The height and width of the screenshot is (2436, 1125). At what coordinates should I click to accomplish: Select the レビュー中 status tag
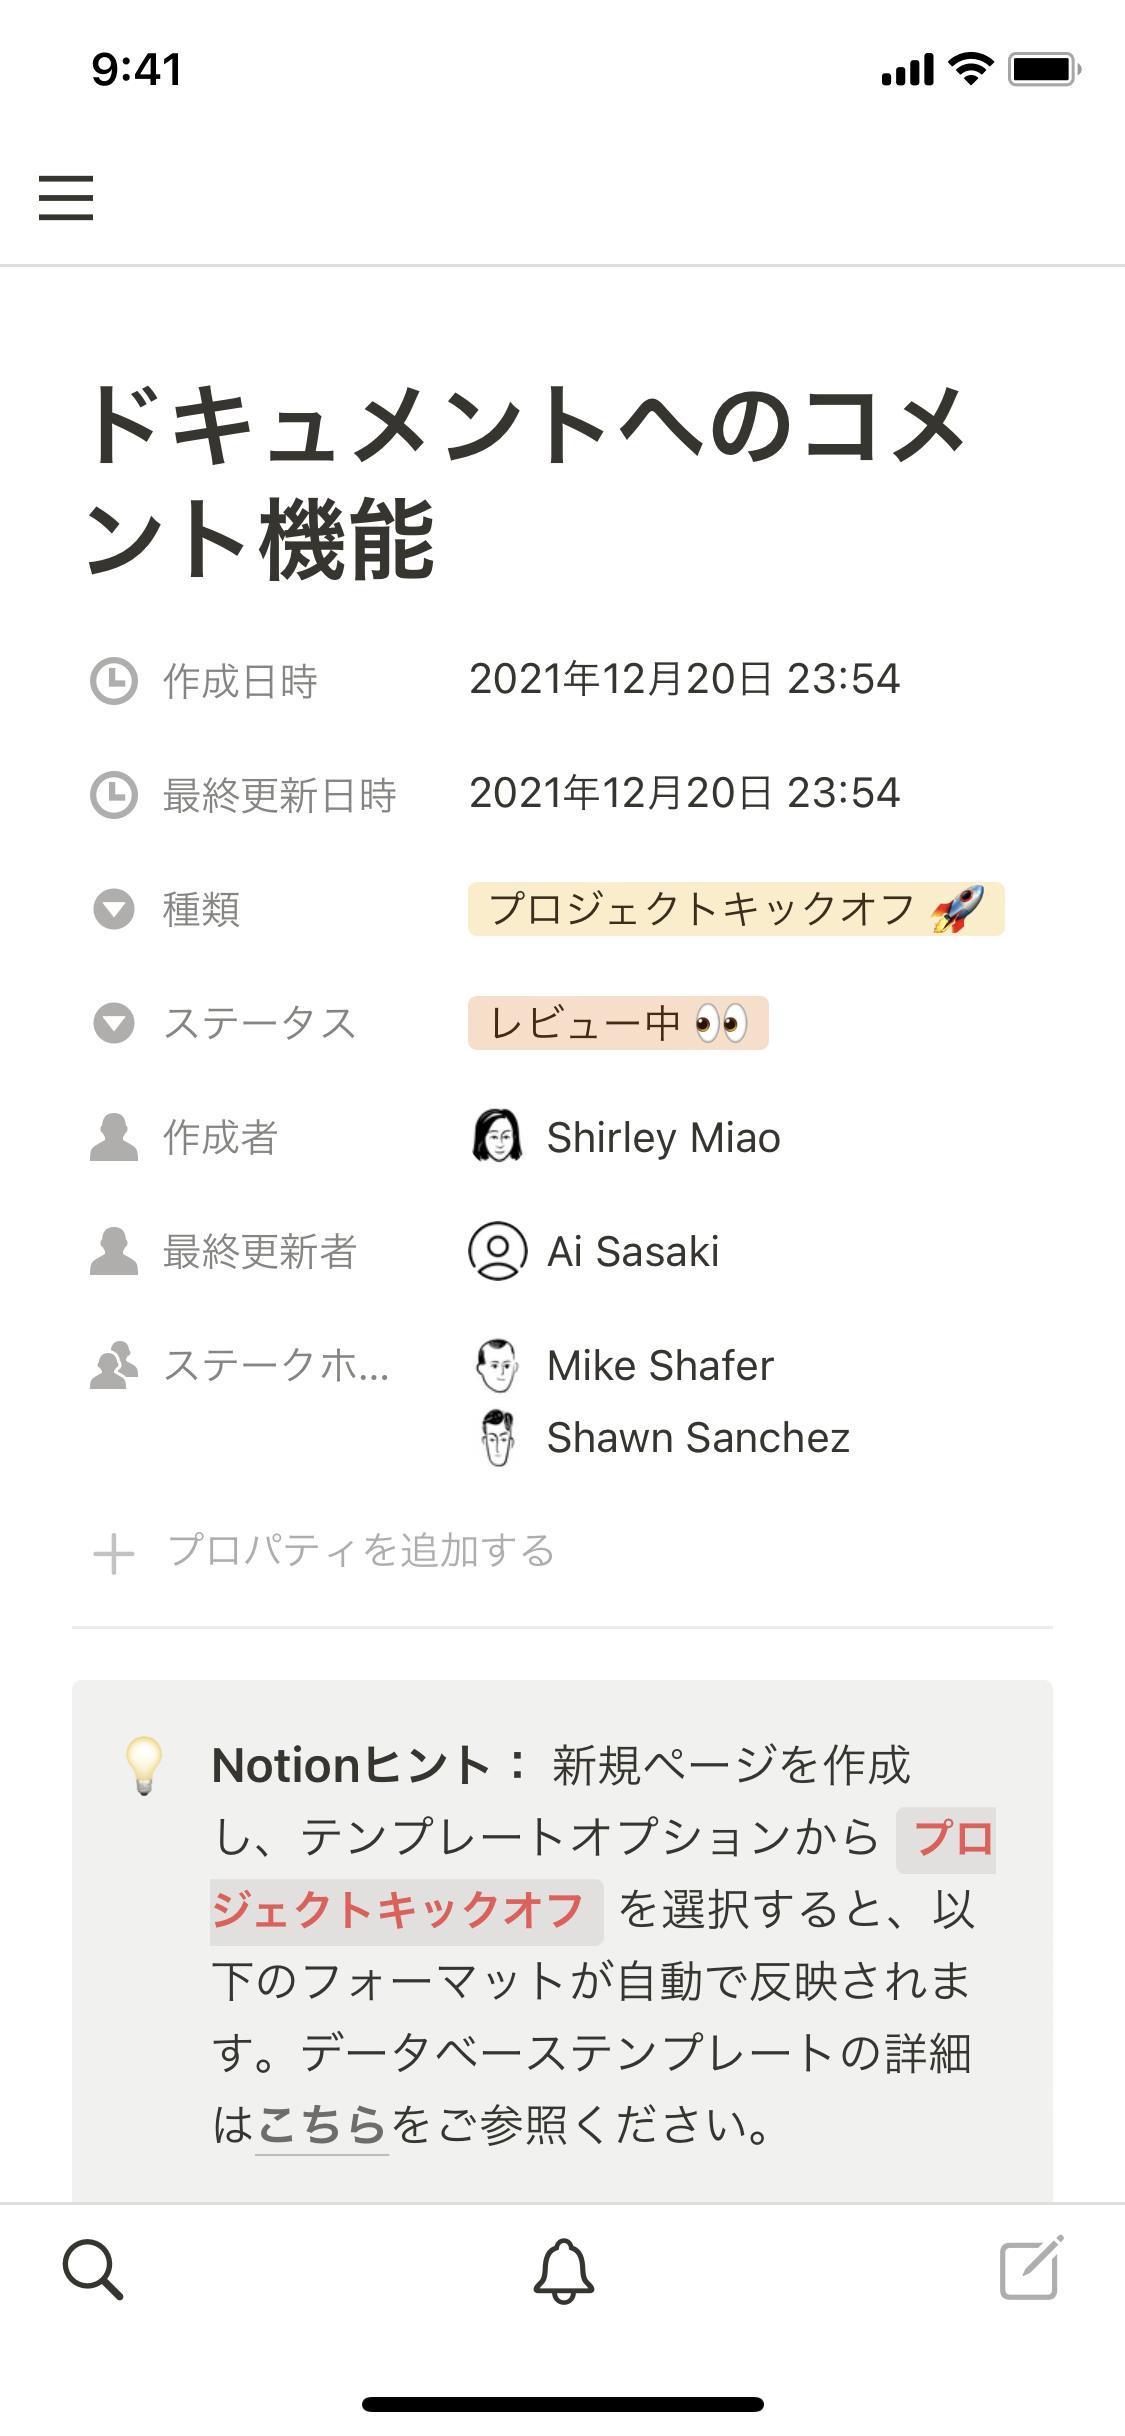coord(617,1023)
